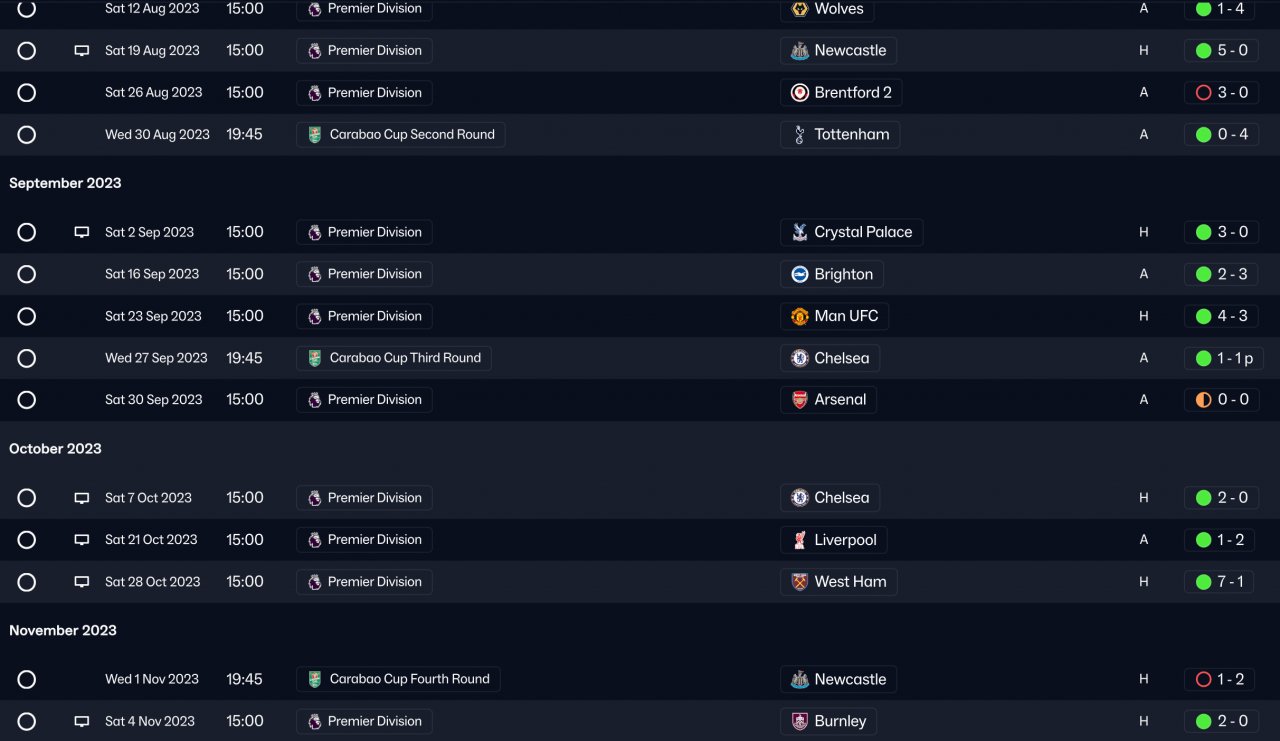Click the half-orange draw indicator for 0 - 0
The height and width of the screenshot is (741, 1280).
tap(1203, 400)
